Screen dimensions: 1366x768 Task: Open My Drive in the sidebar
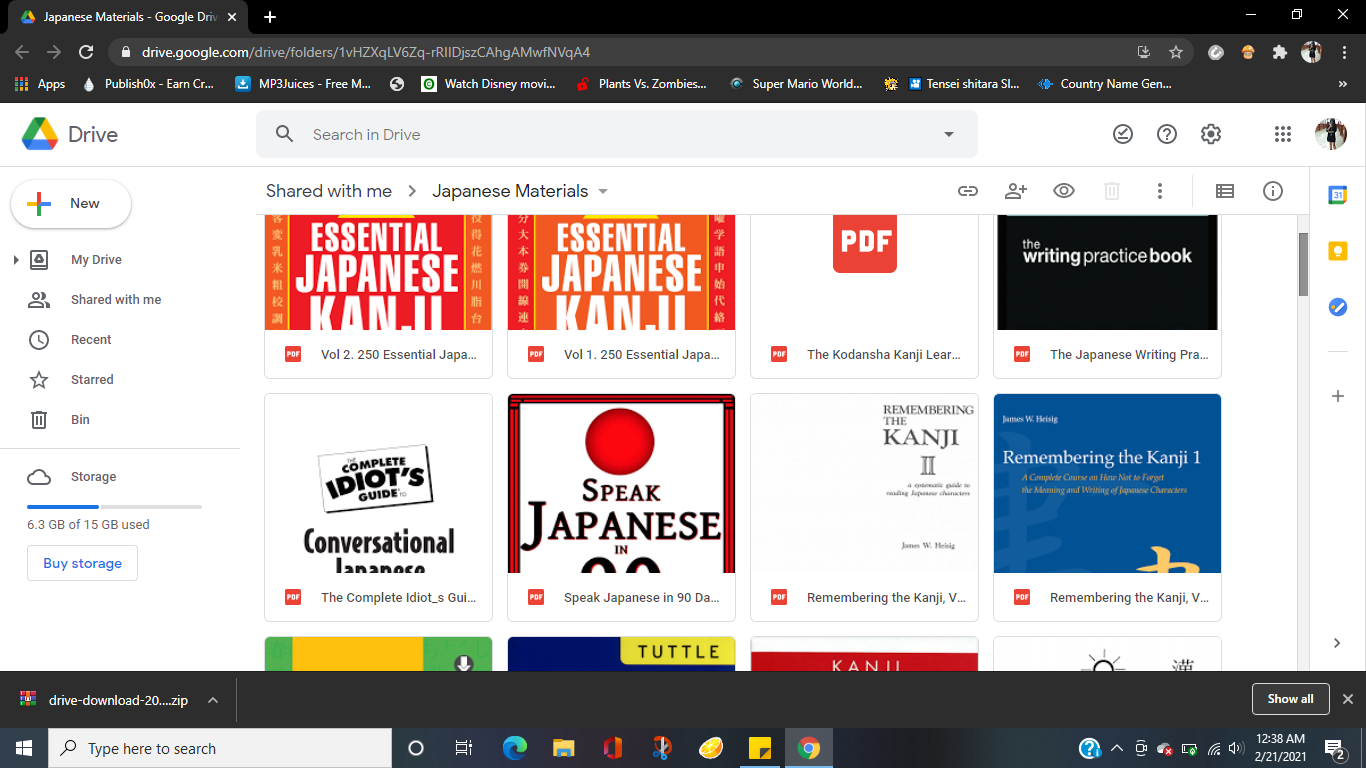point(96,260)
